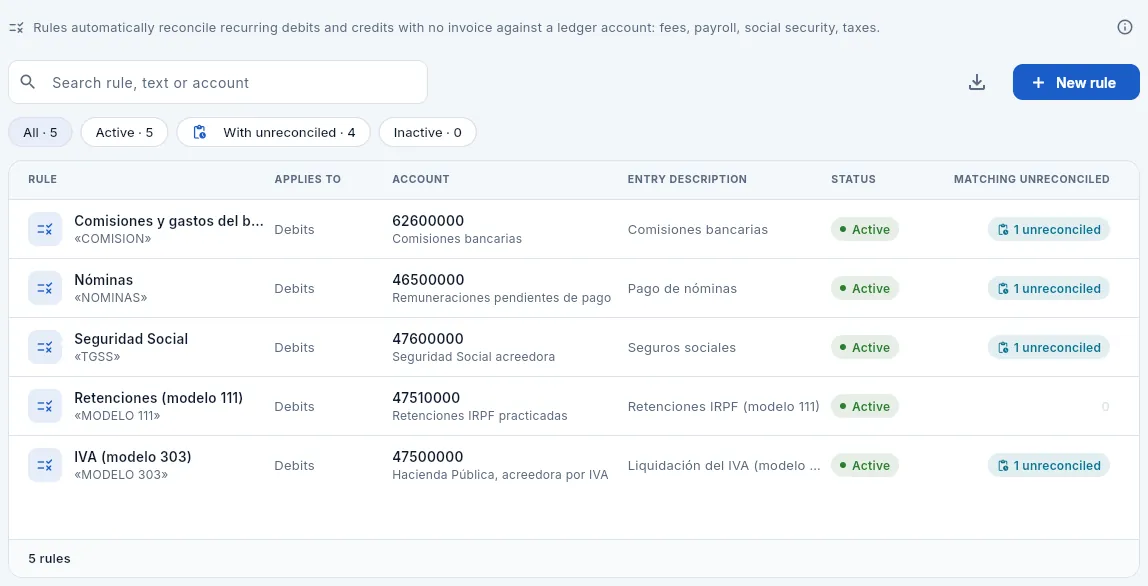Focus the Search rule, text or account field

pyautogui.click(x=218, y=82)
